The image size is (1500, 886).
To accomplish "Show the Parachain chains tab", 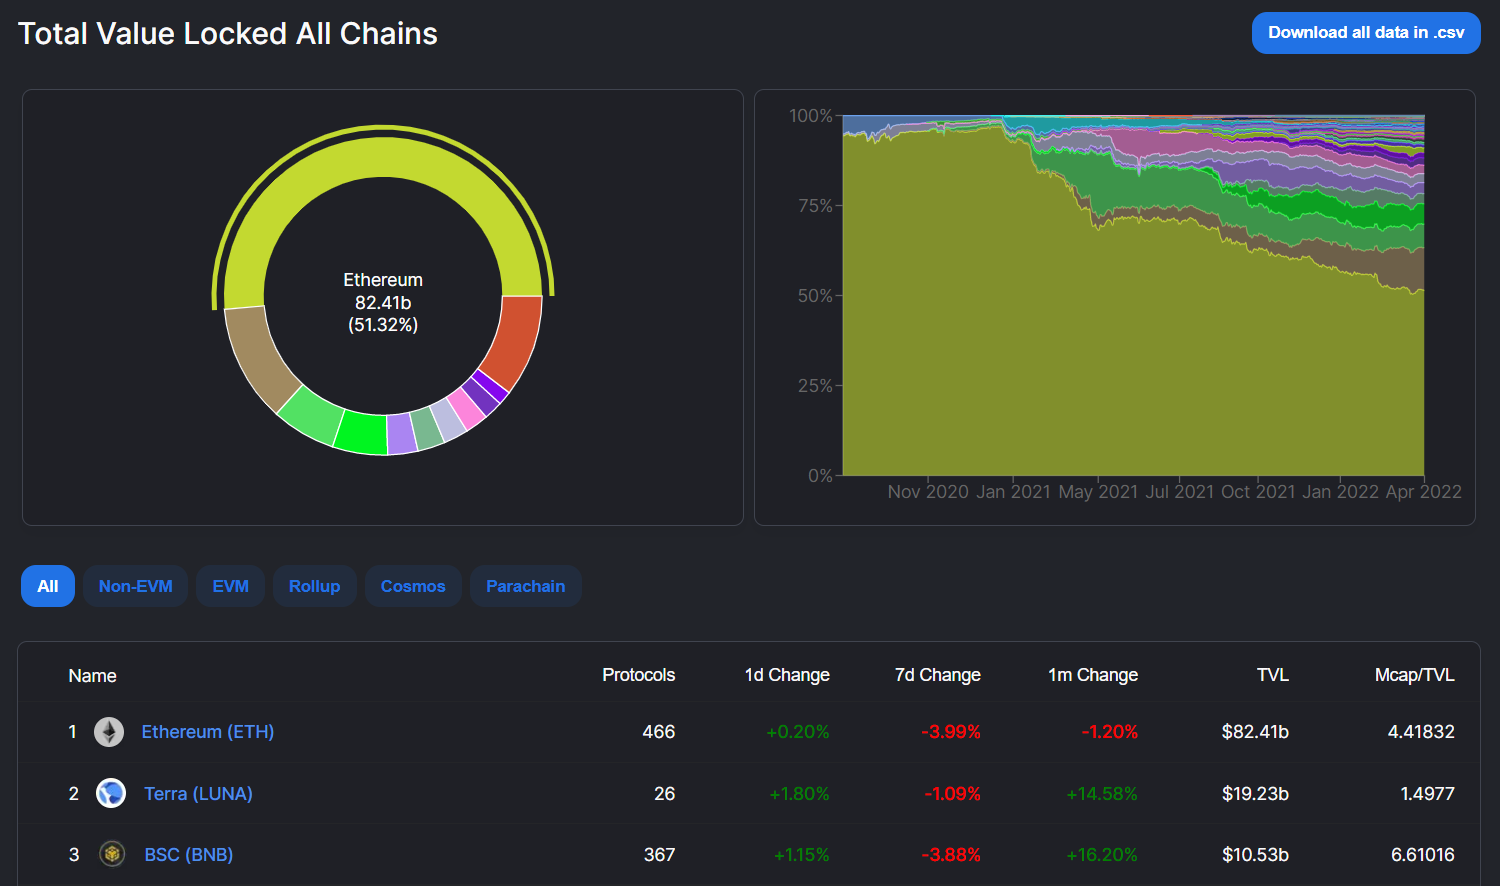I will [x=525, y=586].
